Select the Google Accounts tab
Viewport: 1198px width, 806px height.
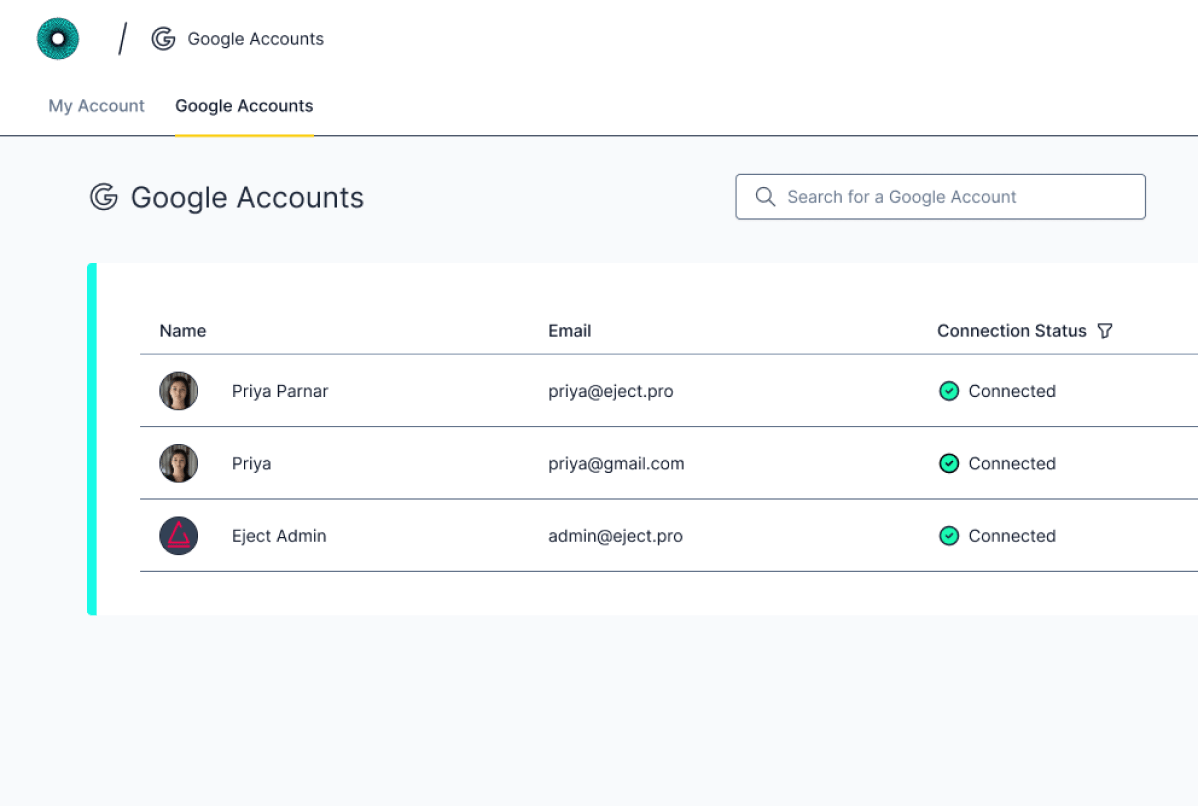coord(244,105)
